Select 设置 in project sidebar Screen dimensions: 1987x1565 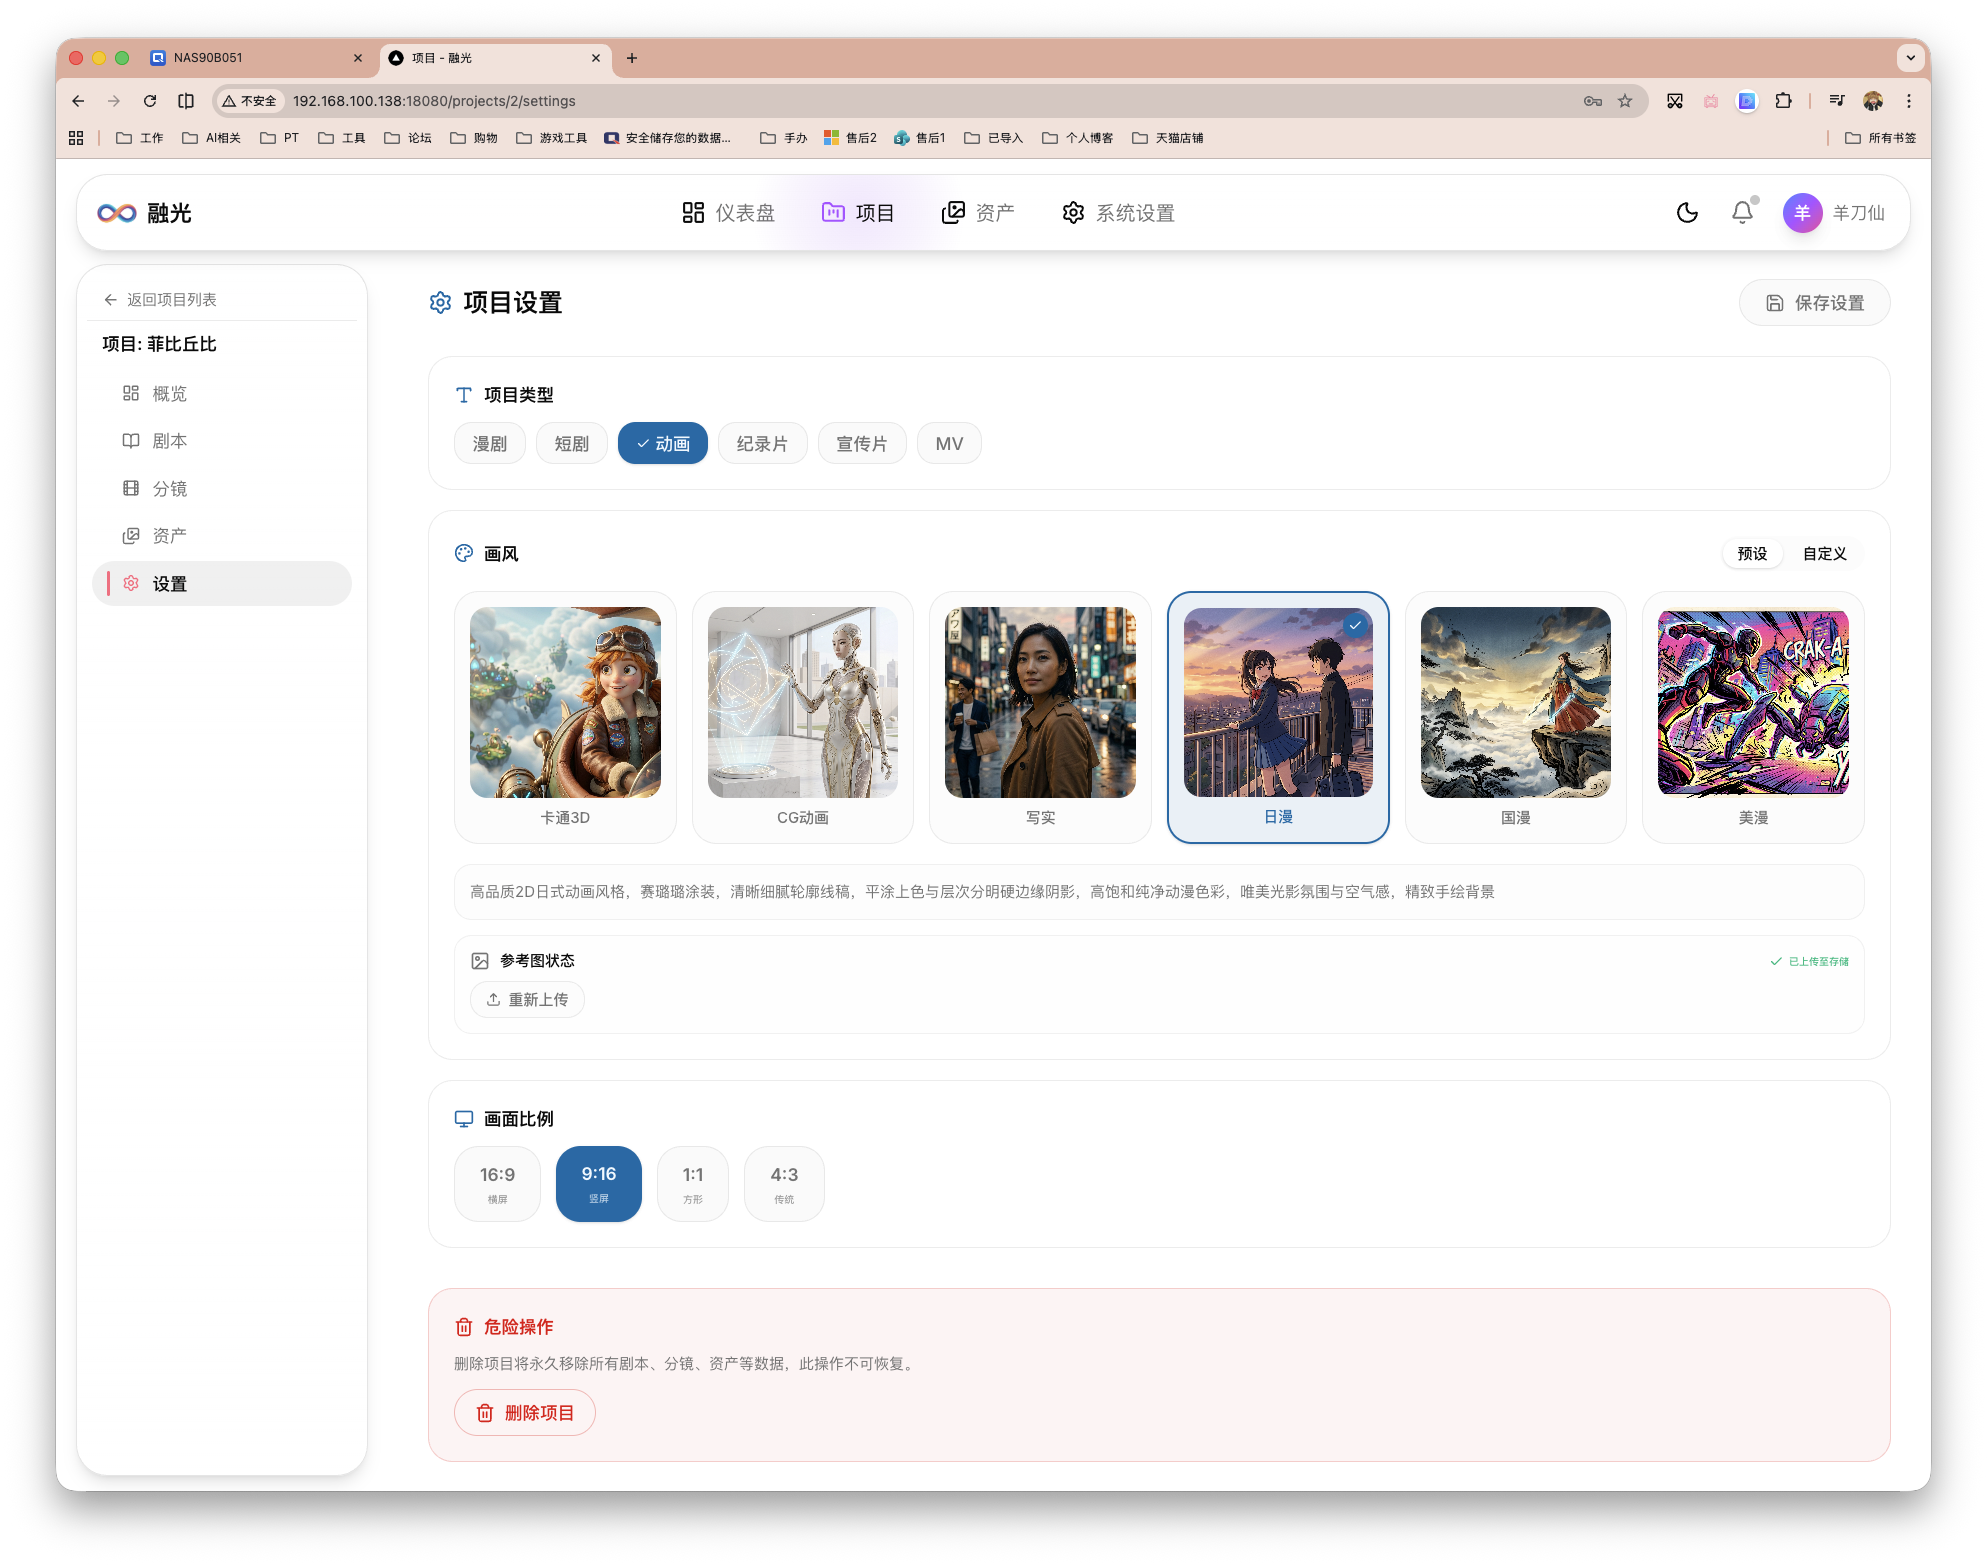tap(222, 584)
